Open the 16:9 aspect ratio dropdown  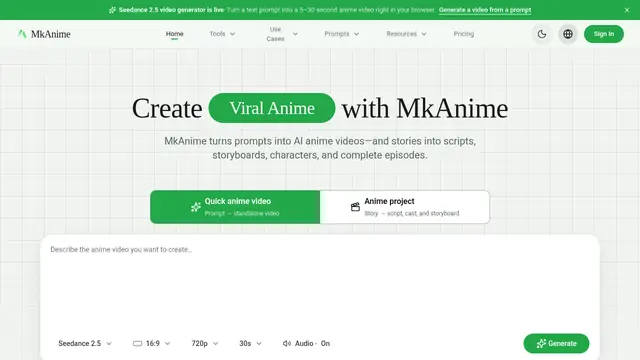(x=152, y=344)
